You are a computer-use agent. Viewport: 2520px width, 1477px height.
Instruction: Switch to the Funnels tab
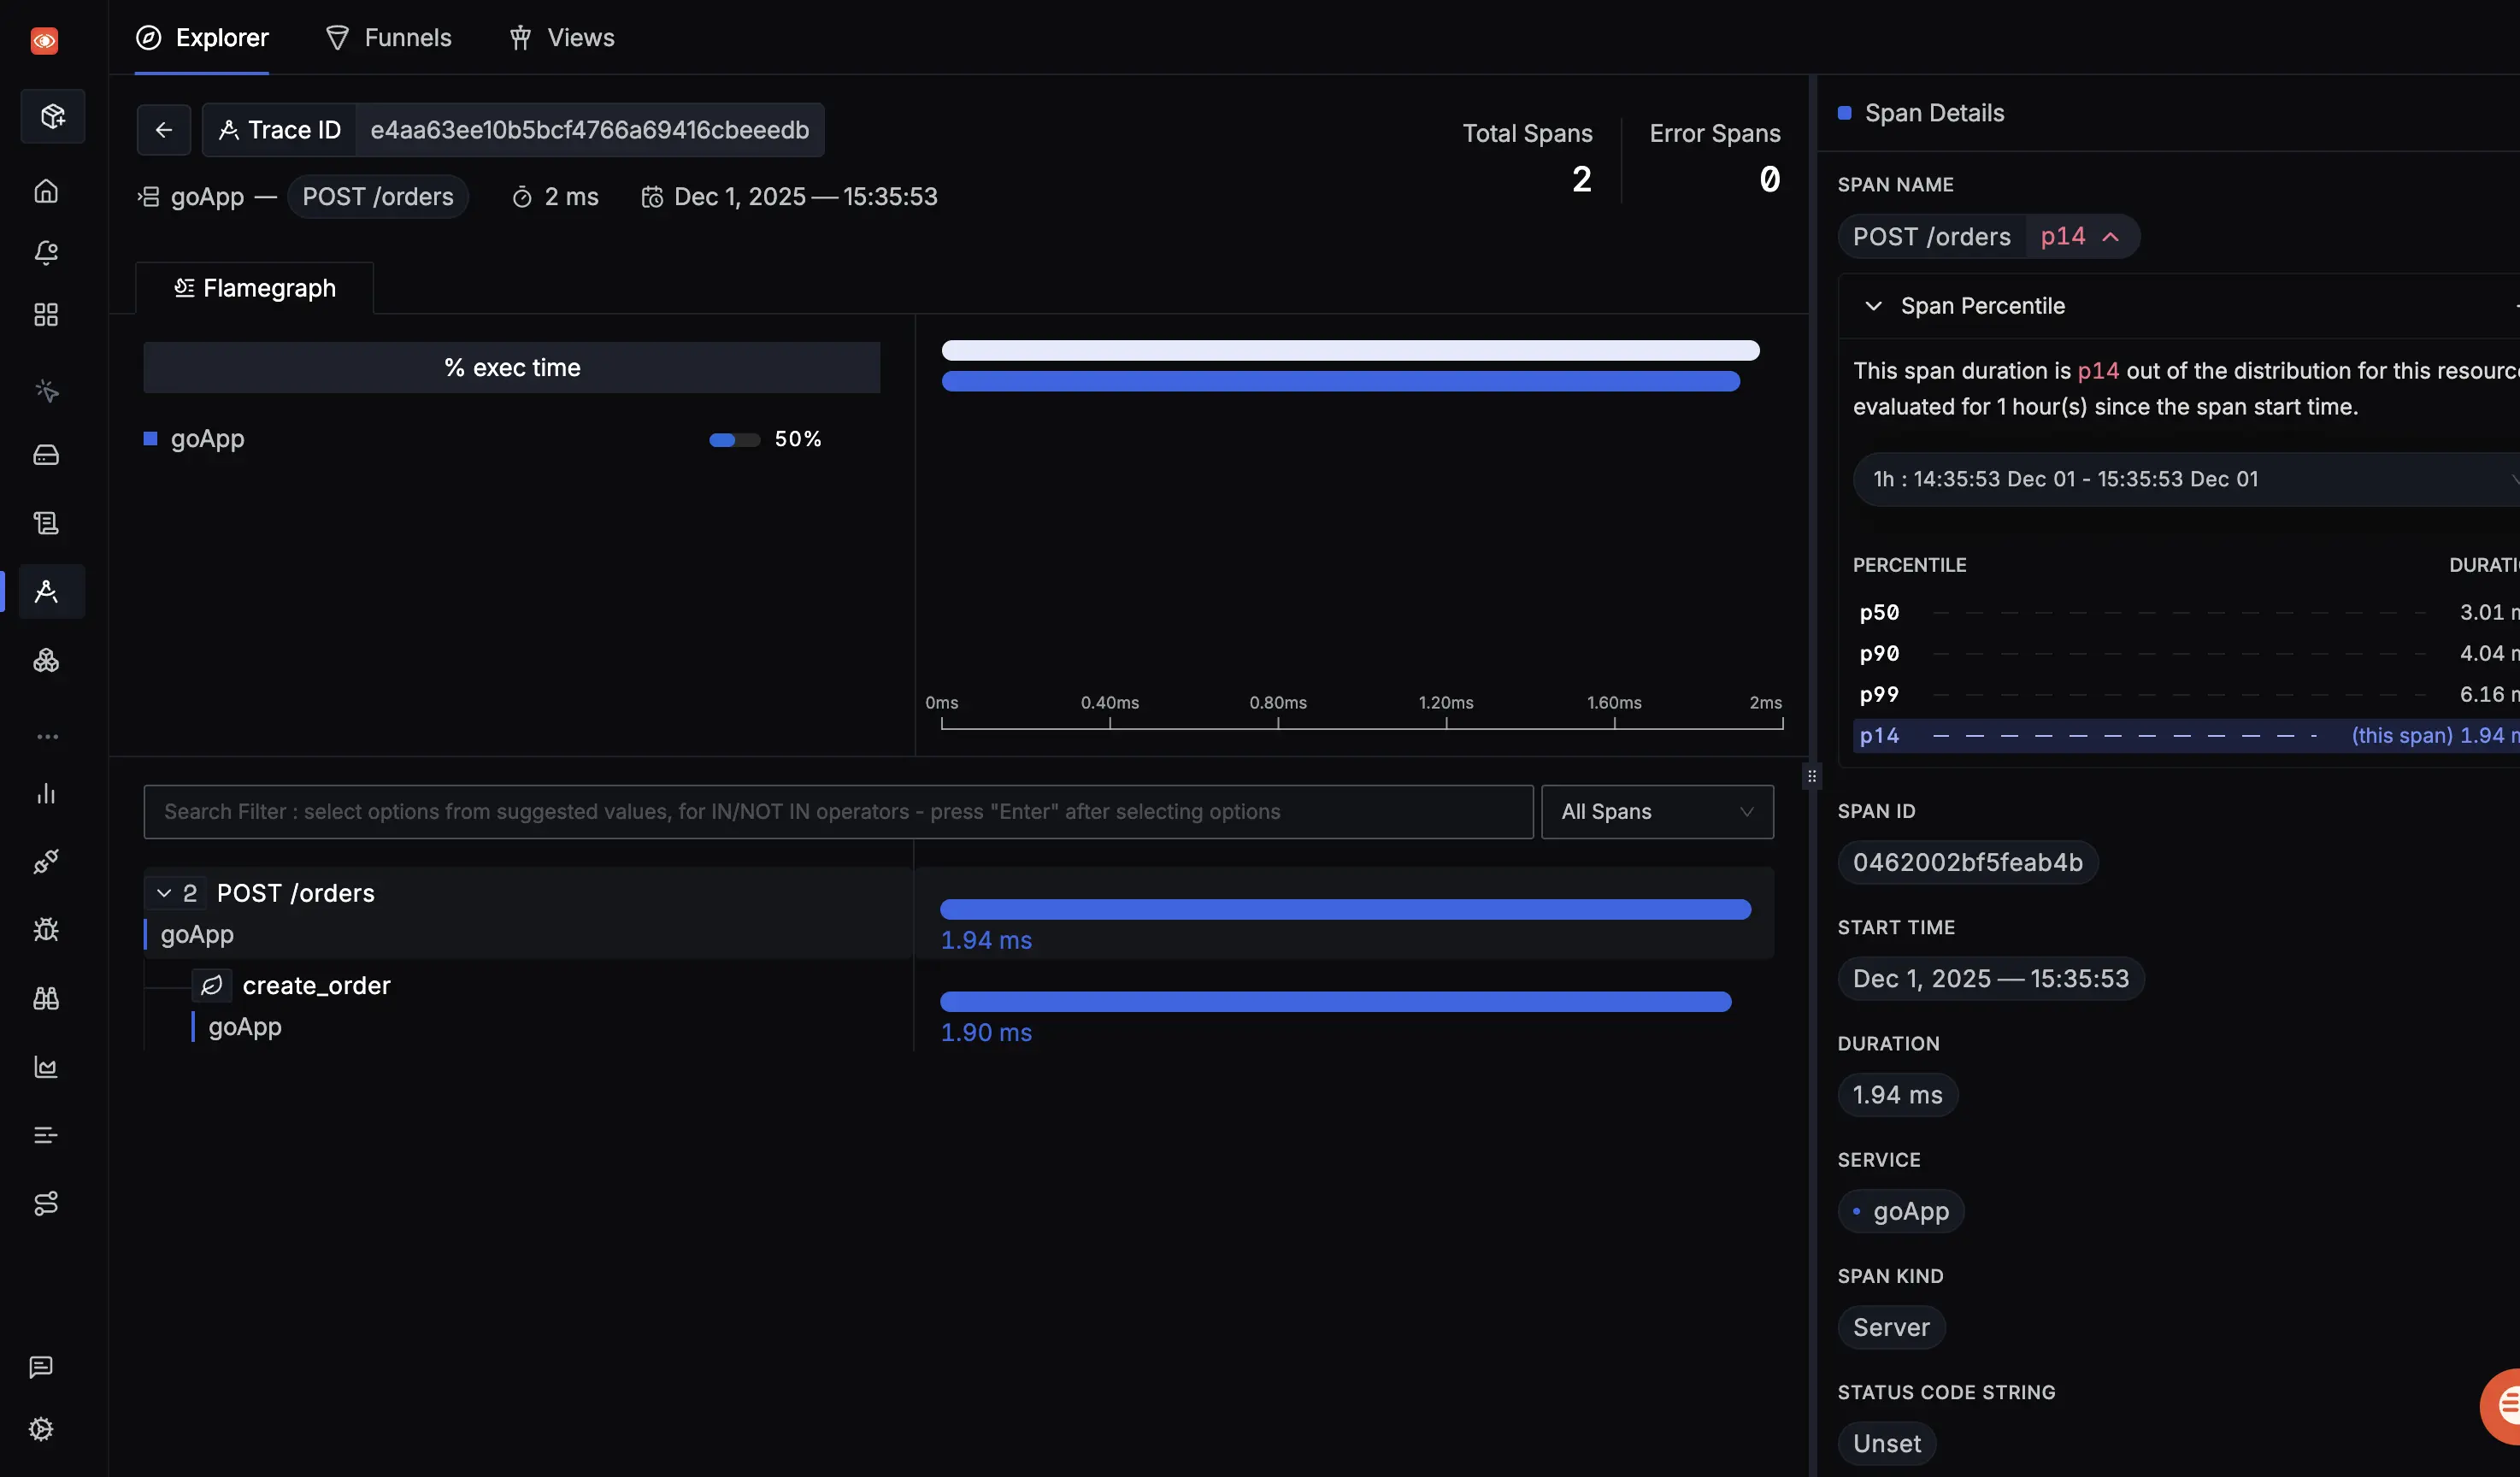tap(389, 38)
